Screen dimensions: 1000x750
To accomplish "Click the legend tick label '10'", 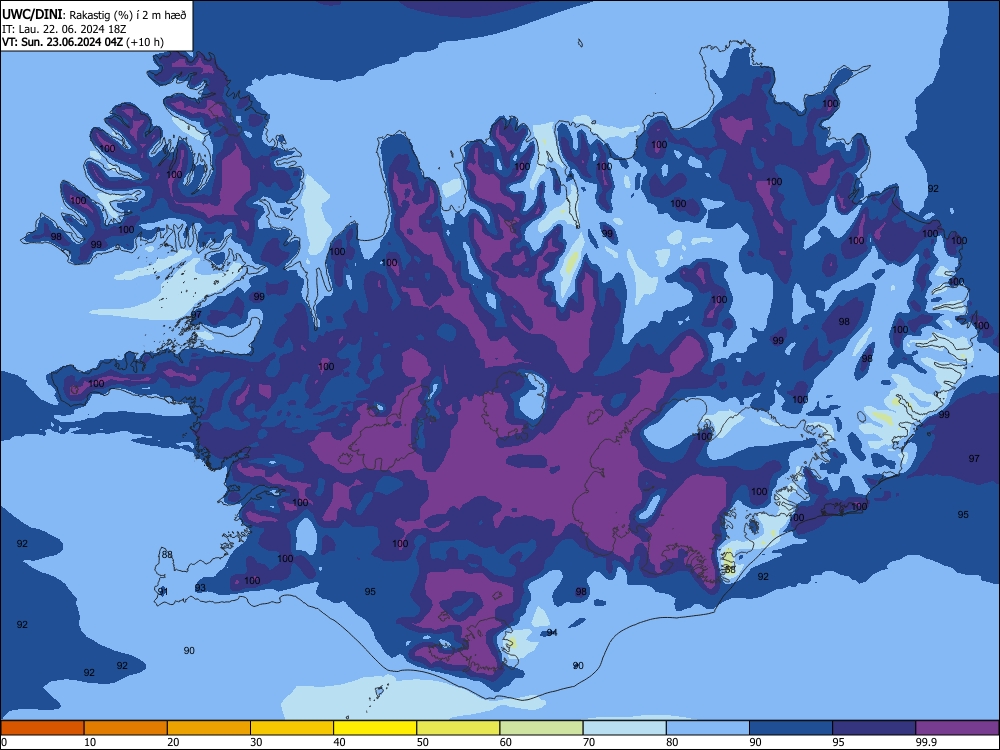I will point(90,742).
